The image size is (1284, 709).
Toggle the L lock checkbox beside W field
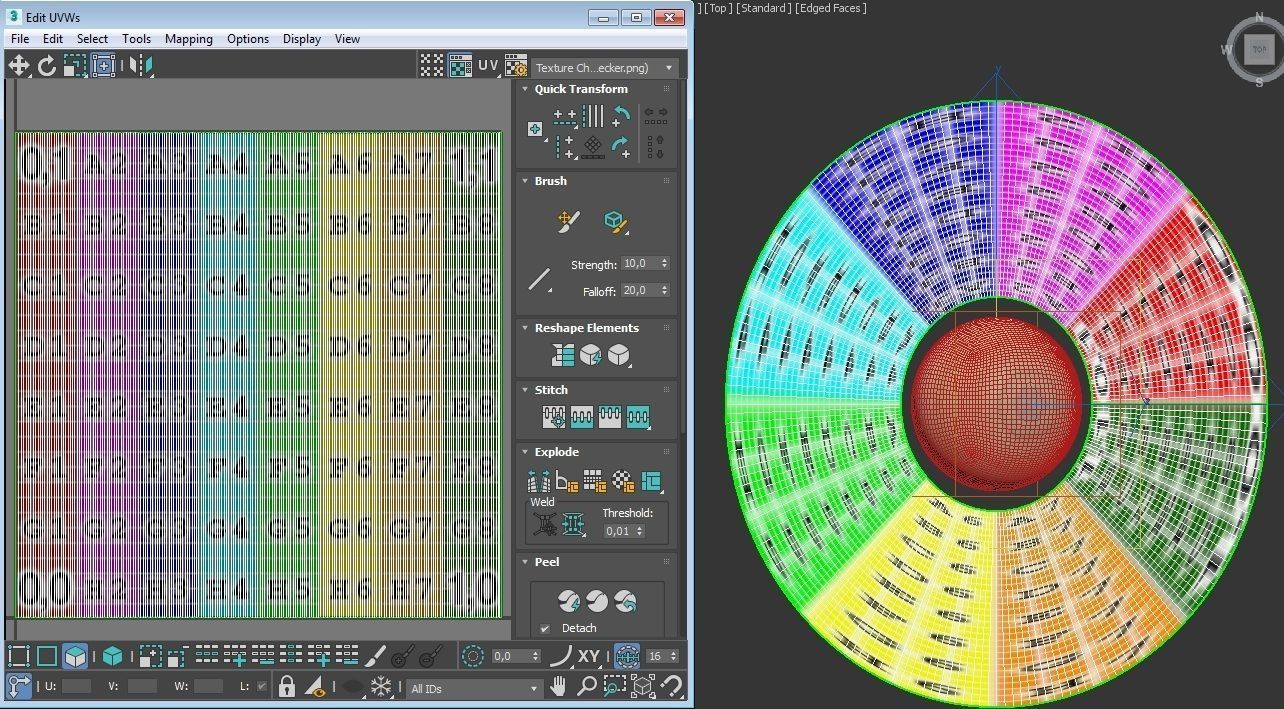[262, 686]
